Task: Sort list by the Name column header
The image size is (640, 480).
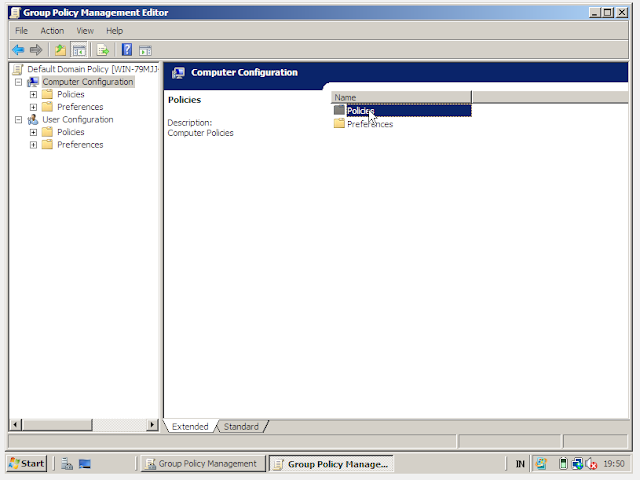Action: pos(401,97)
